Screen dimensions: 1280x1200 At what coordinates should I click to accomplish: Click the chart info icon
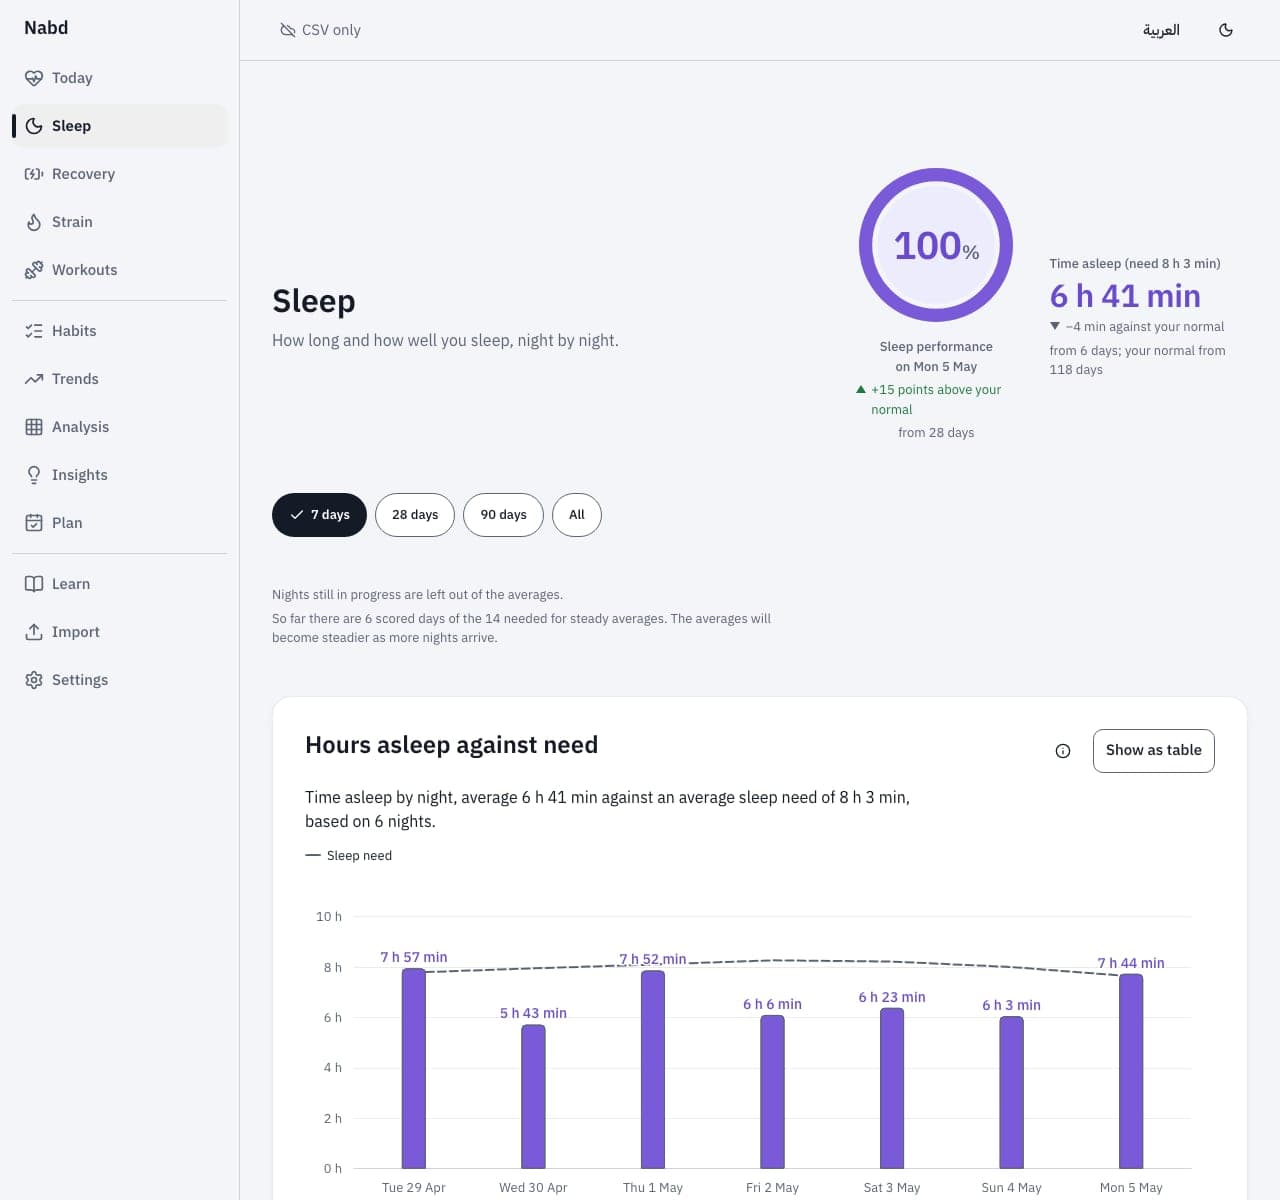click(x=1063, y=751)
